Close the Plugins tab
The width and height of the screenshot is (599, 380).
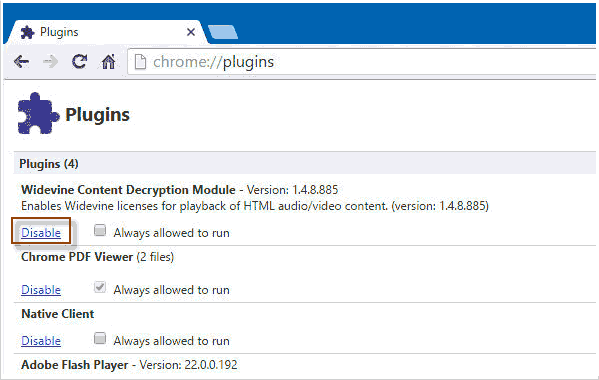191,32
